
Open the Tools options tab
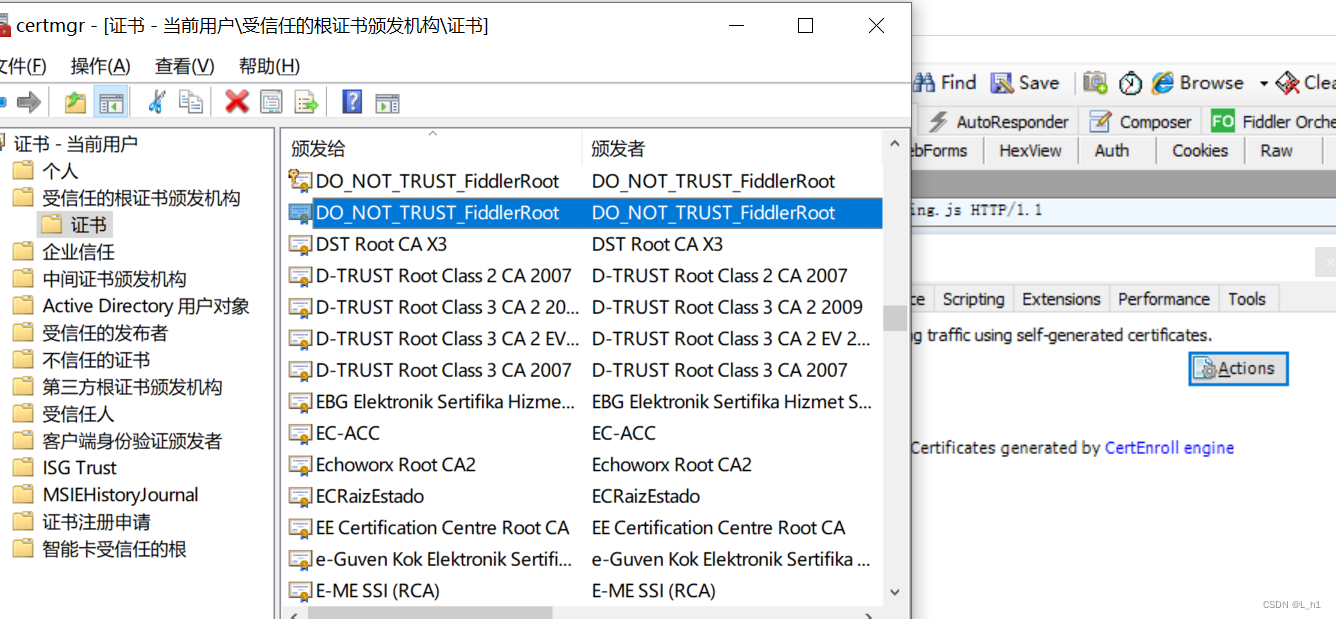[x=1247, y=299]
